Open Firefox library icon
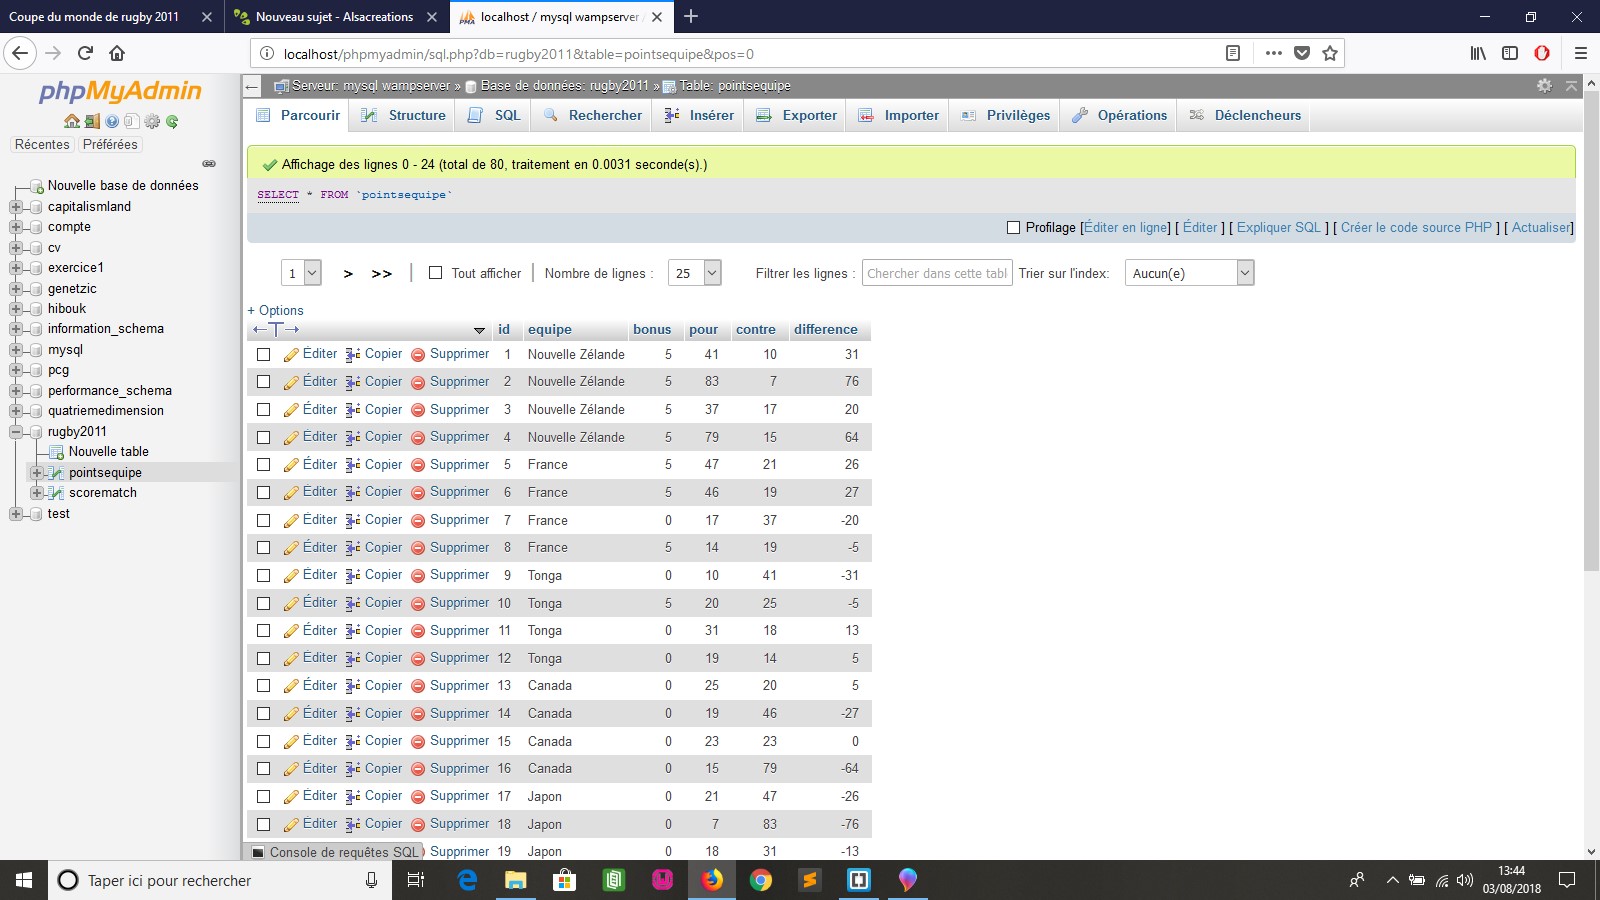The width and height of the screenshot is (1600, 900). pyautogui.click(x=1478, y=53)
